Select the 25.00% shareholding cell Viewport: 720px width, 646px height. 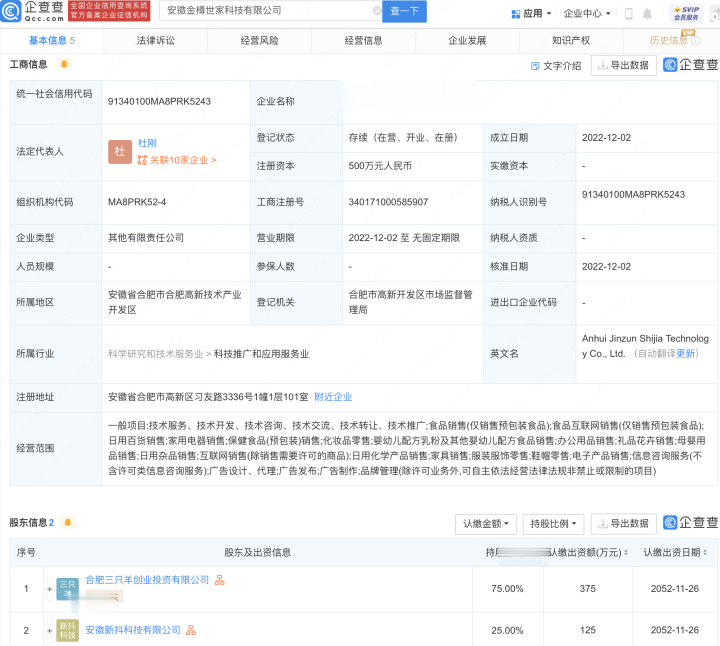[x=507, y=630]
